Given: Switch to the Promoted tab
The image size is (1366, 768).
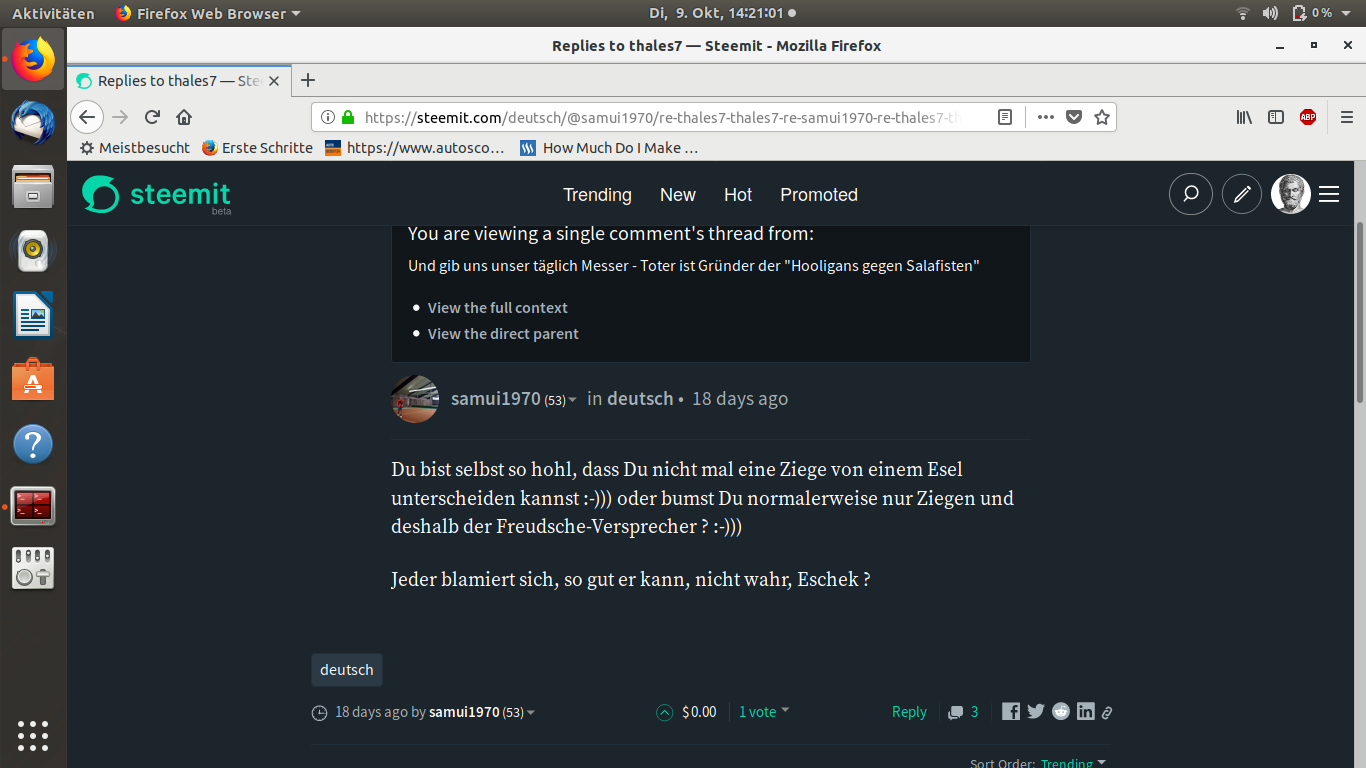Looking at the screenshot, I should point(819,195).
